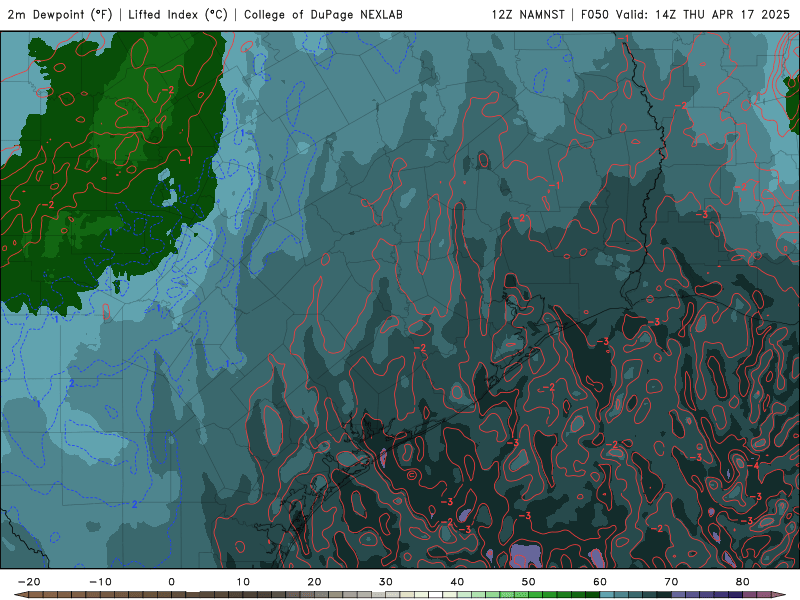Click the 'College of DuPage NEXLAB' credit text
800x600 pixels.
(323, 14)
